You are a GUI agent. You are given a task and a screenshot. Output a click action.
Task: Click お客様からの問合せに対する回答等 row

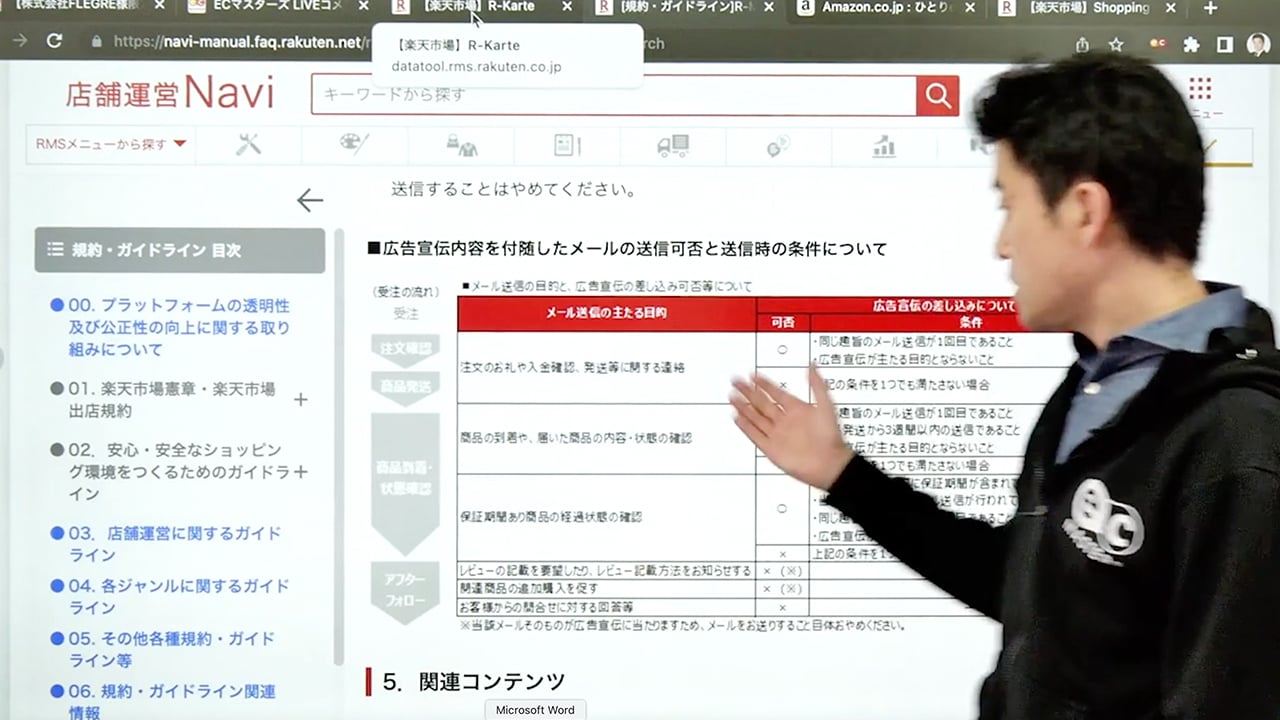(x=607, y=607)
